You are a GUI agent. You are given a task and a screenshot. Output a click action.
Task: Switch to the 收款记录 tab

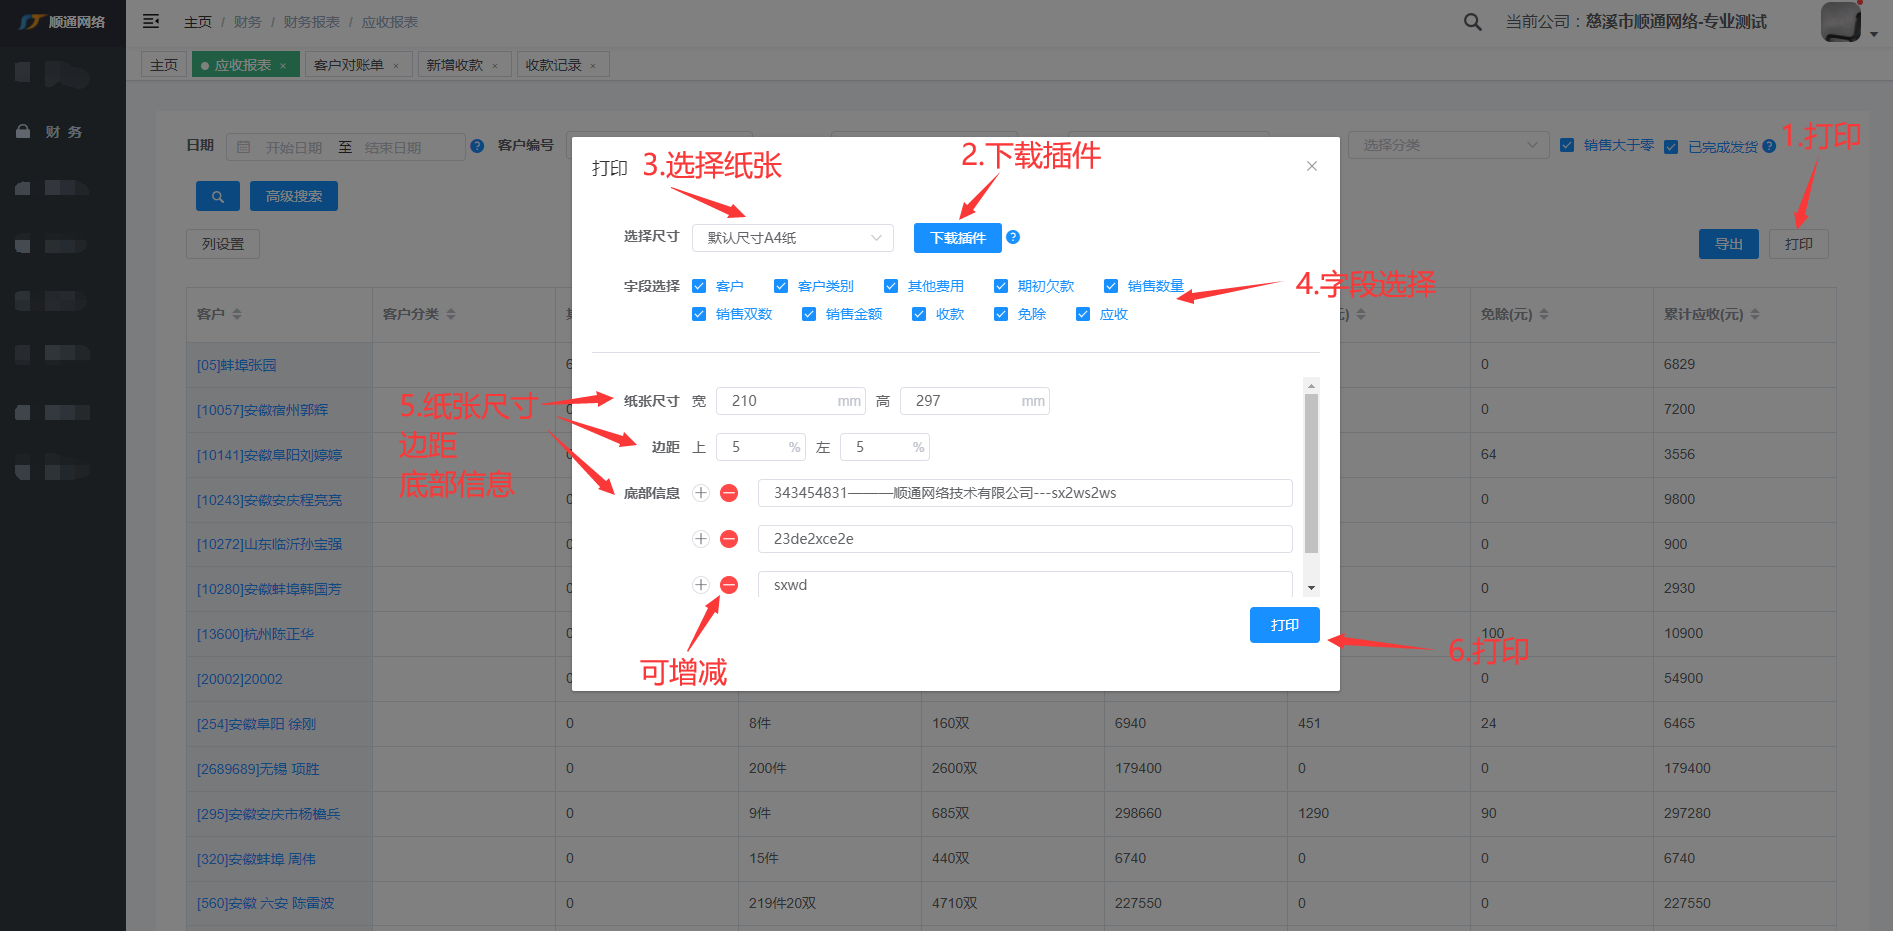(553, 65)
